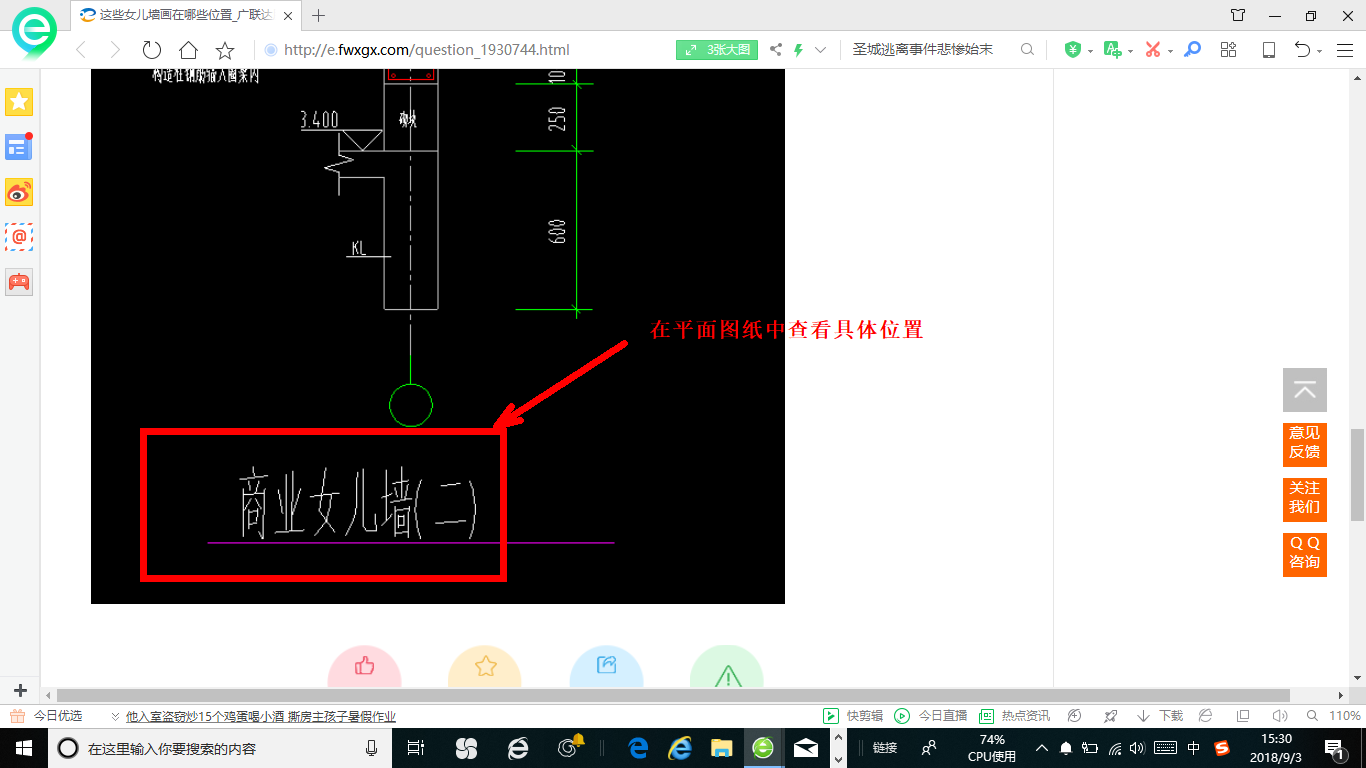This screenshot has width=1366, height=768.
Task: Open the extensions grid icon
Action: click(x=1229, y=50)
